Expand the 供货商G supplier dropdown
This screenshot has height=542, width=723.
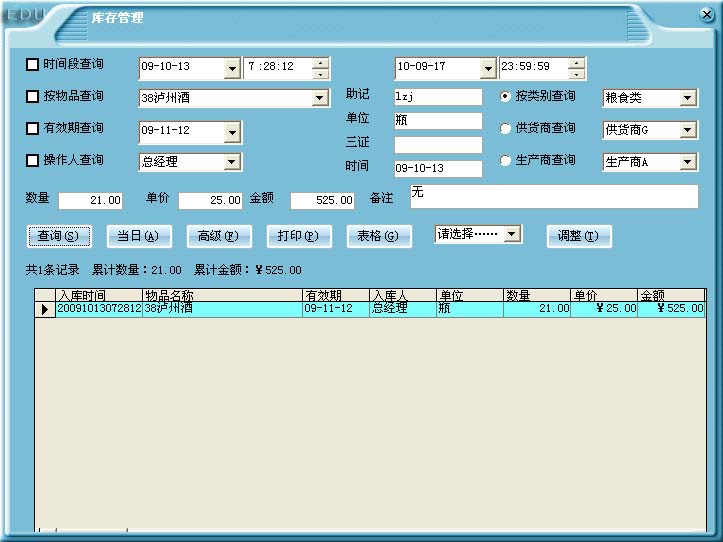(687, 130)
